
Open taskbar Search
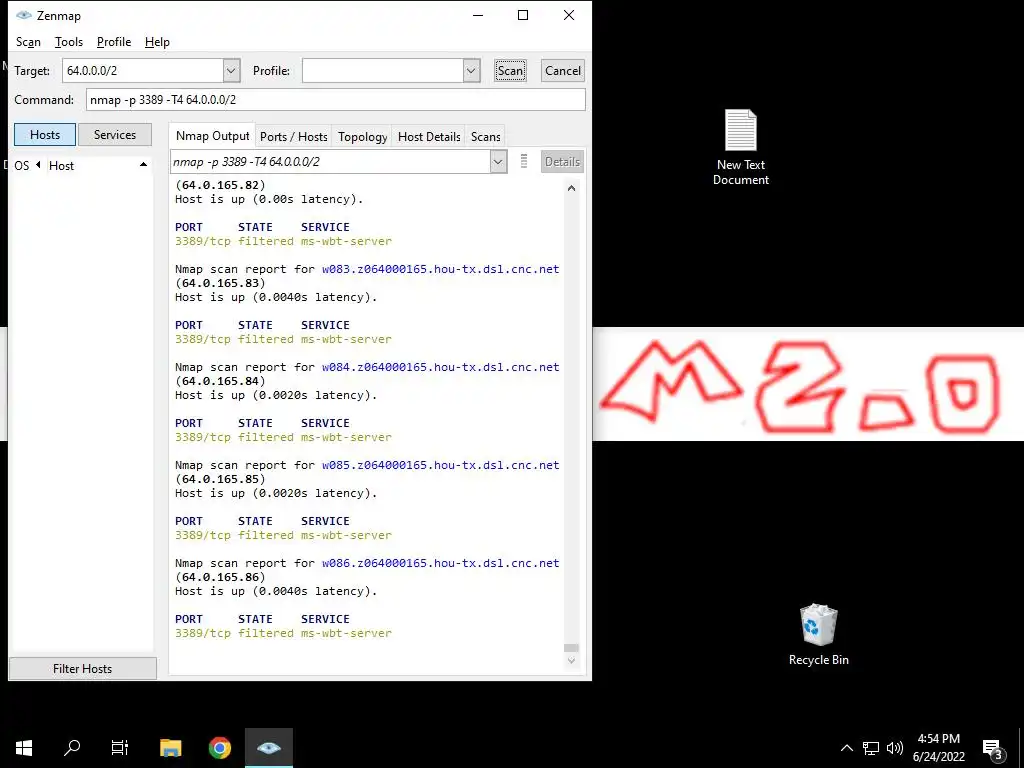pos(72,748)
